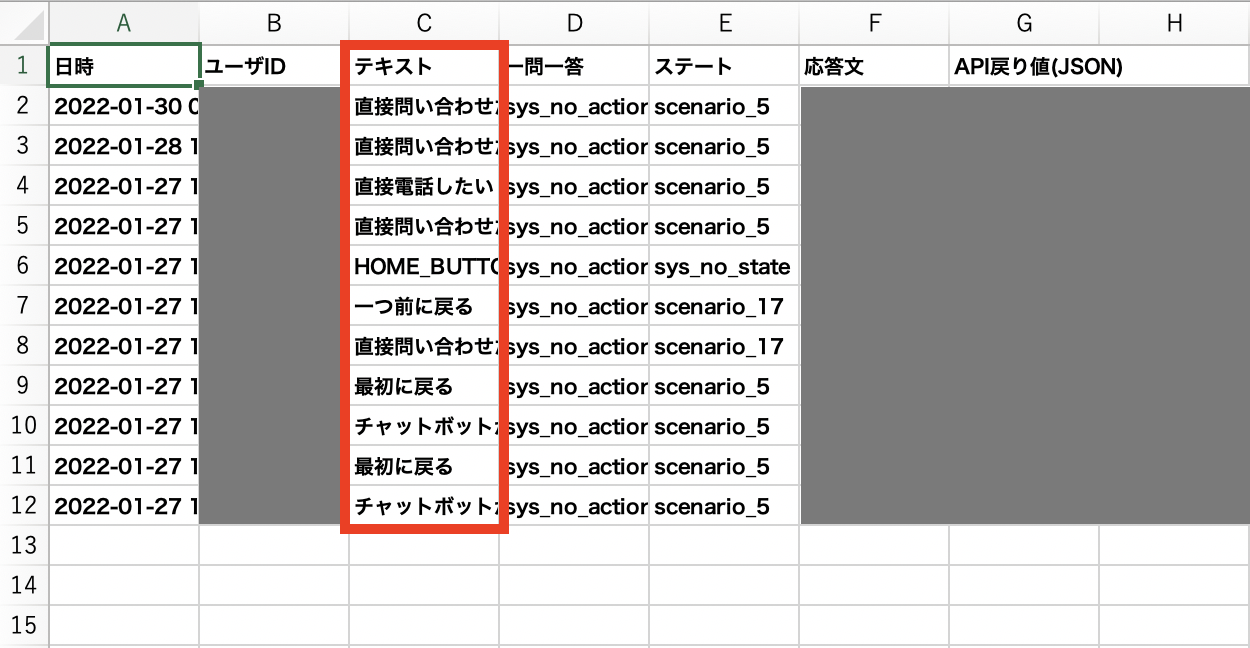This screenshot has width=1250, height=648.
Task: Select the 直接問い合わせ cell in row 5
Action: 424,226
